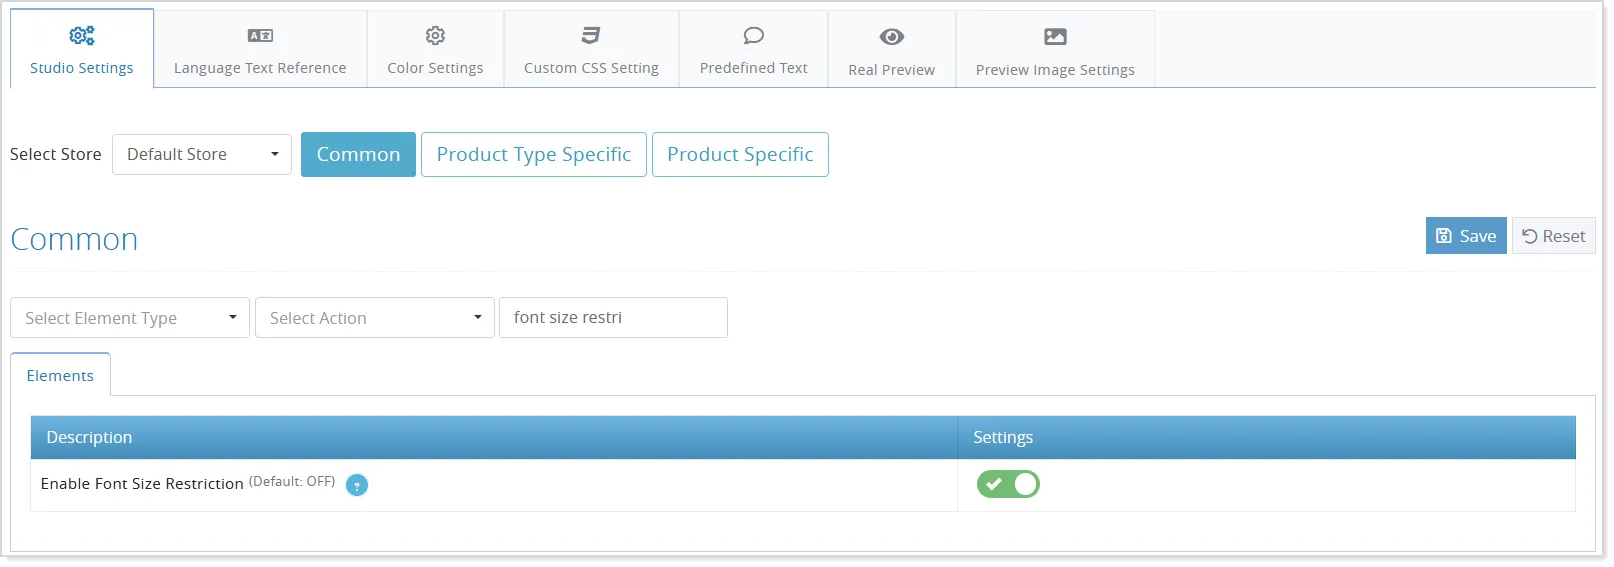Click the Predefined Text speech bubble icon
The height and width of the screenshot is (567, 1614).
[754, 36]
